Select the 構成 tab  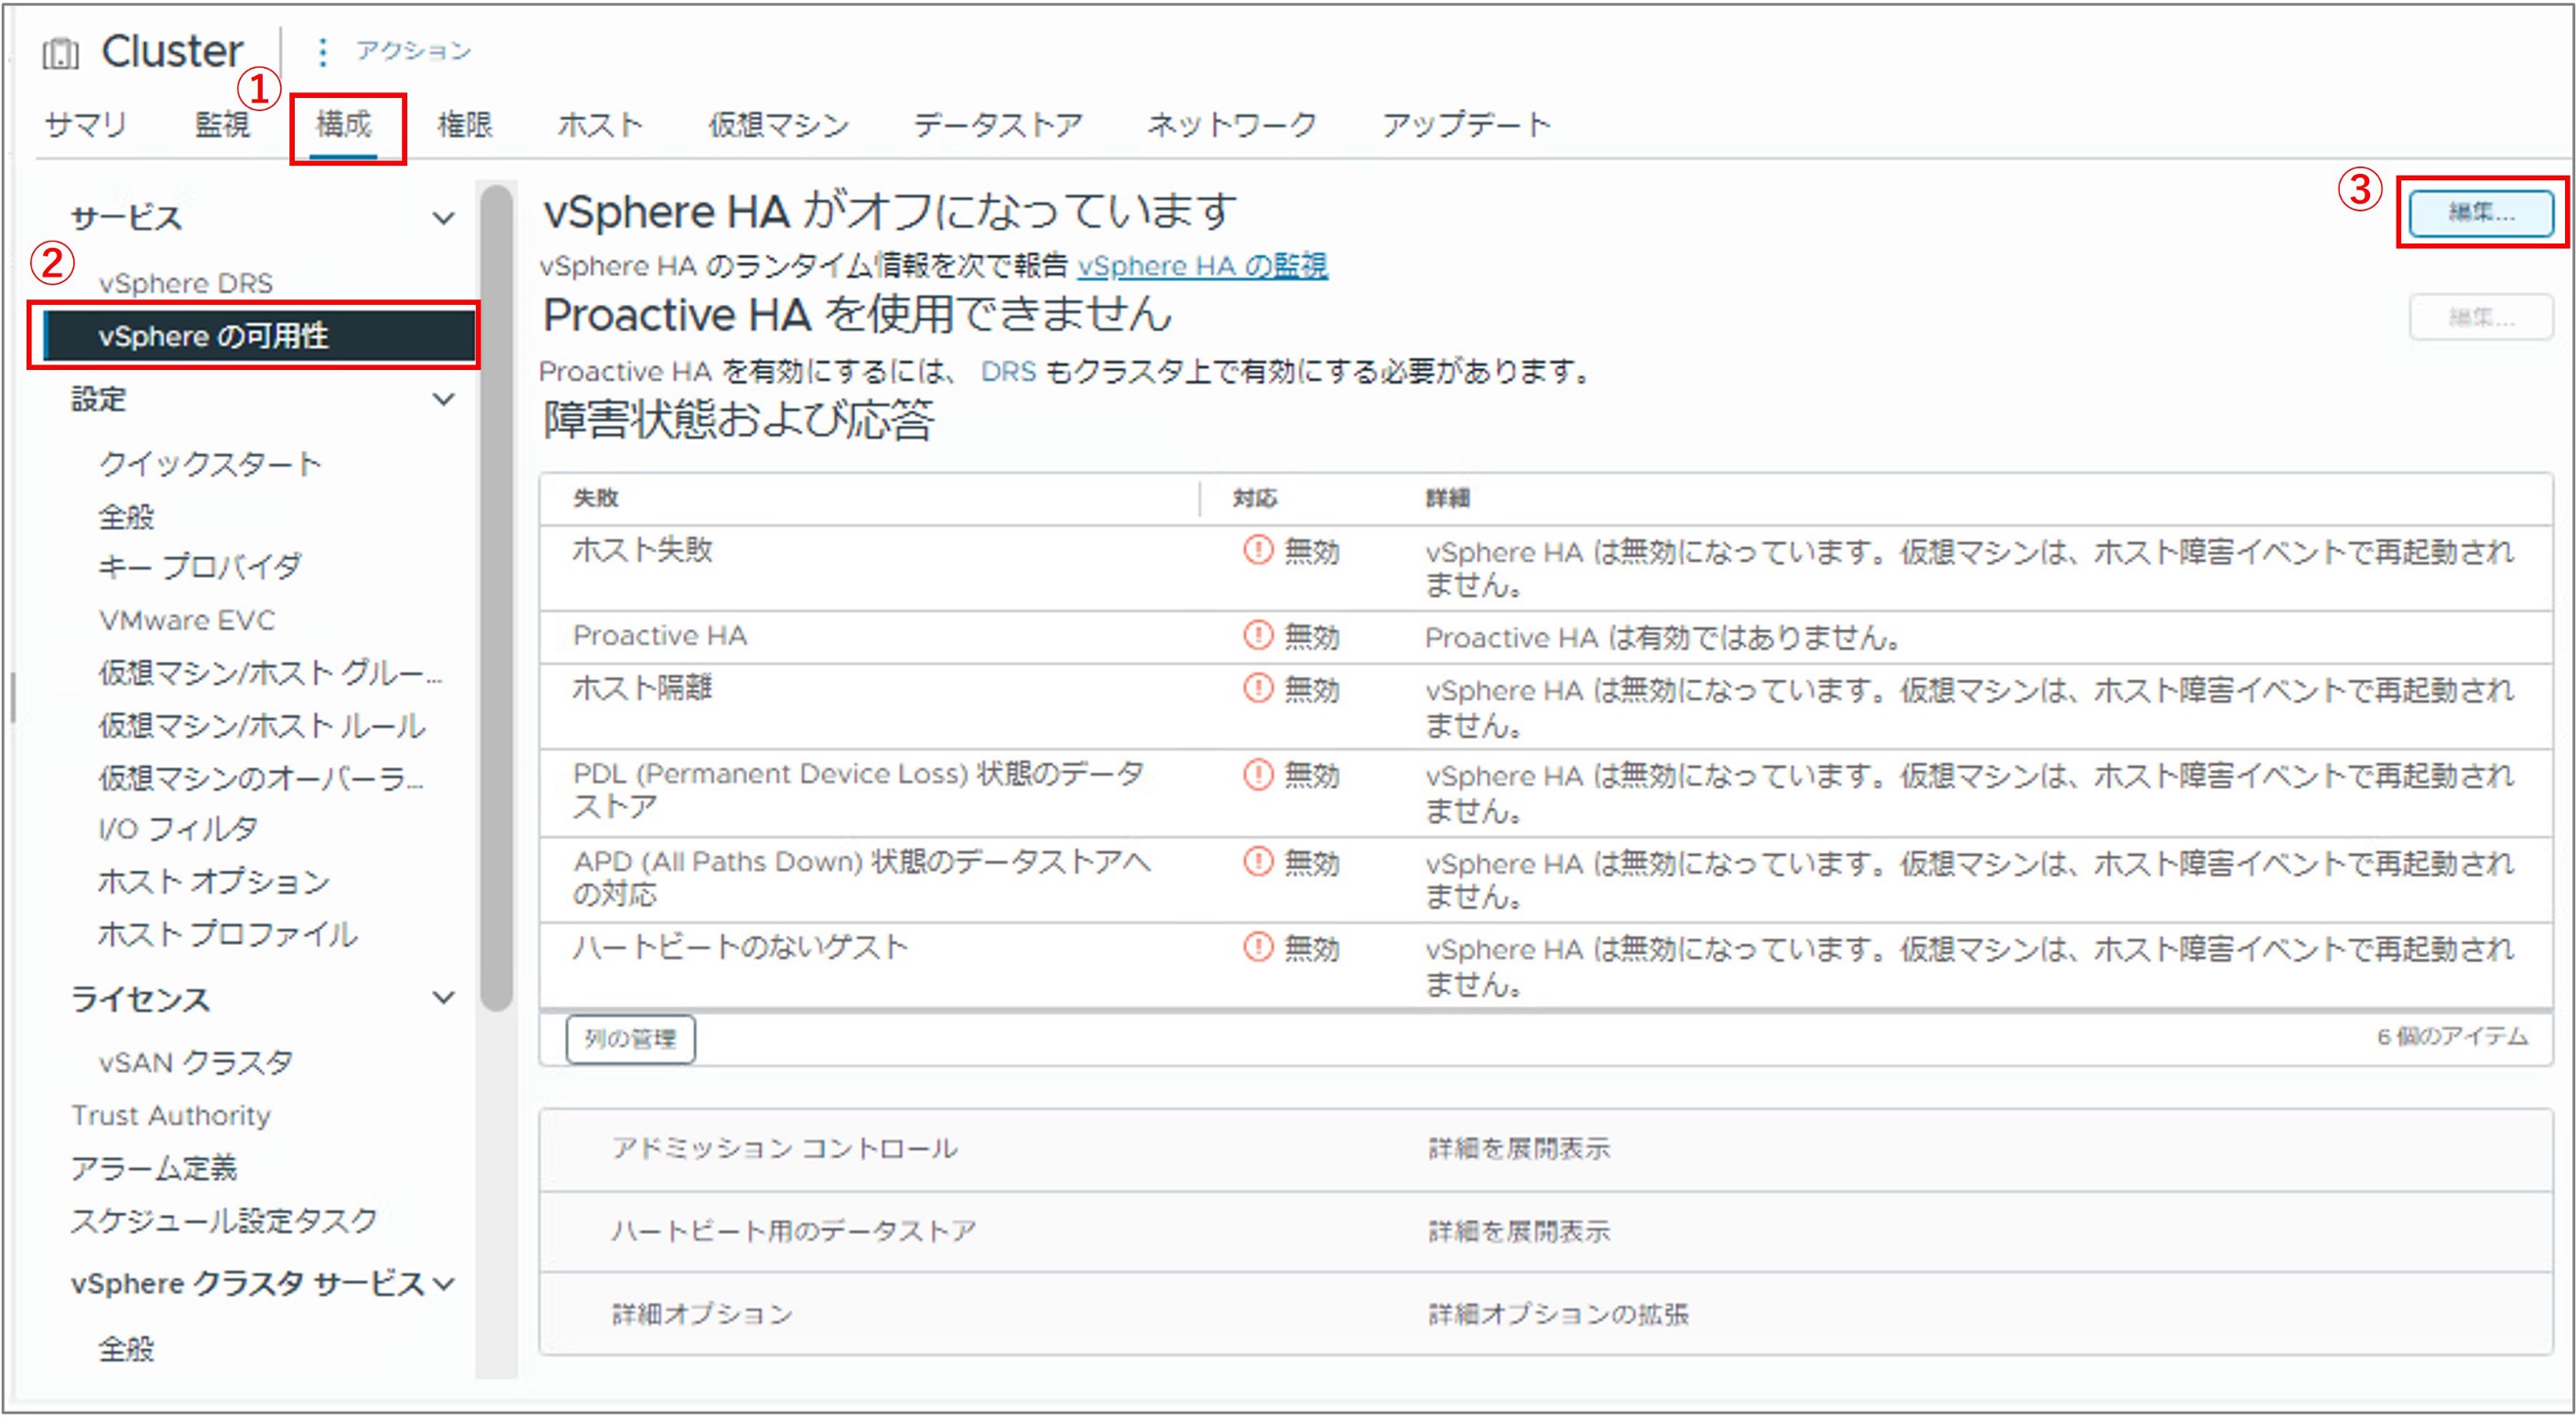point(343,125)
